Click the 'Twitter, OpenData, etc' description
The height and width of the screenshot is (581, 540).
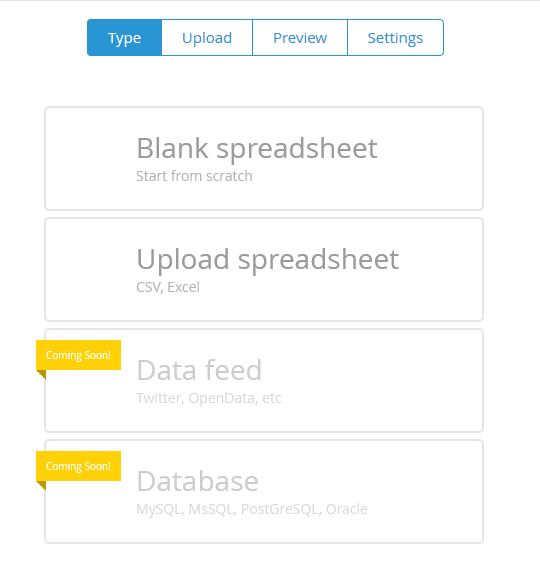coord(209,398)
